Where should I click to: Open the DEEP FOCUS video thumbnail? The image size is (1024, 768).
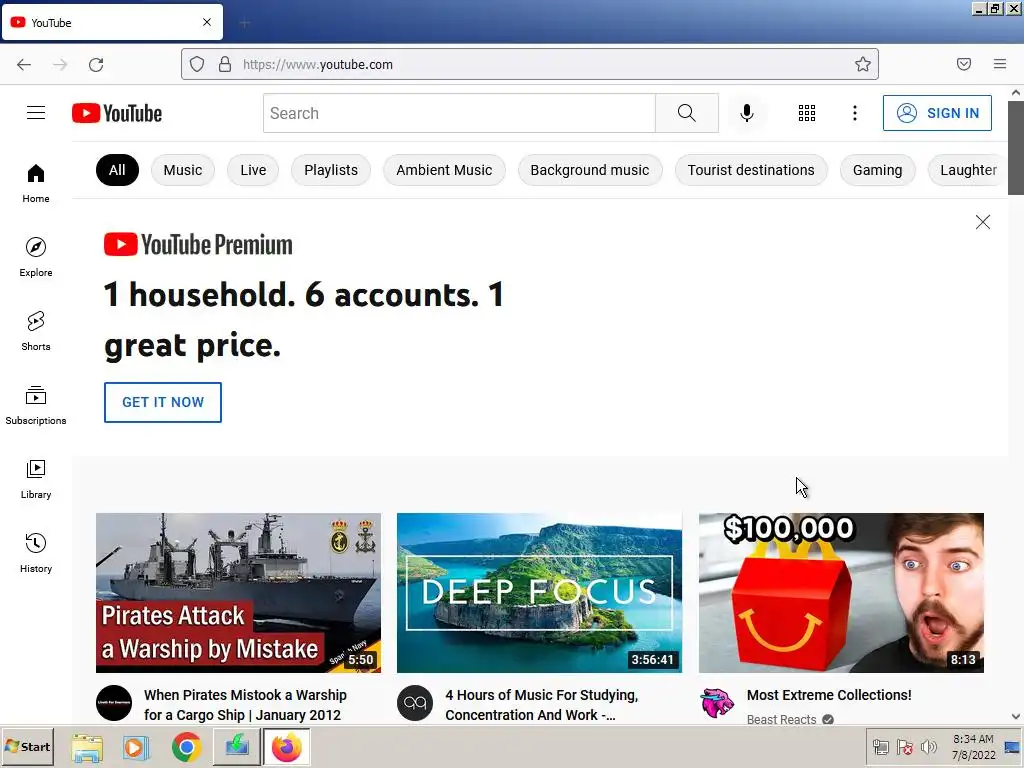click(539, 593)
